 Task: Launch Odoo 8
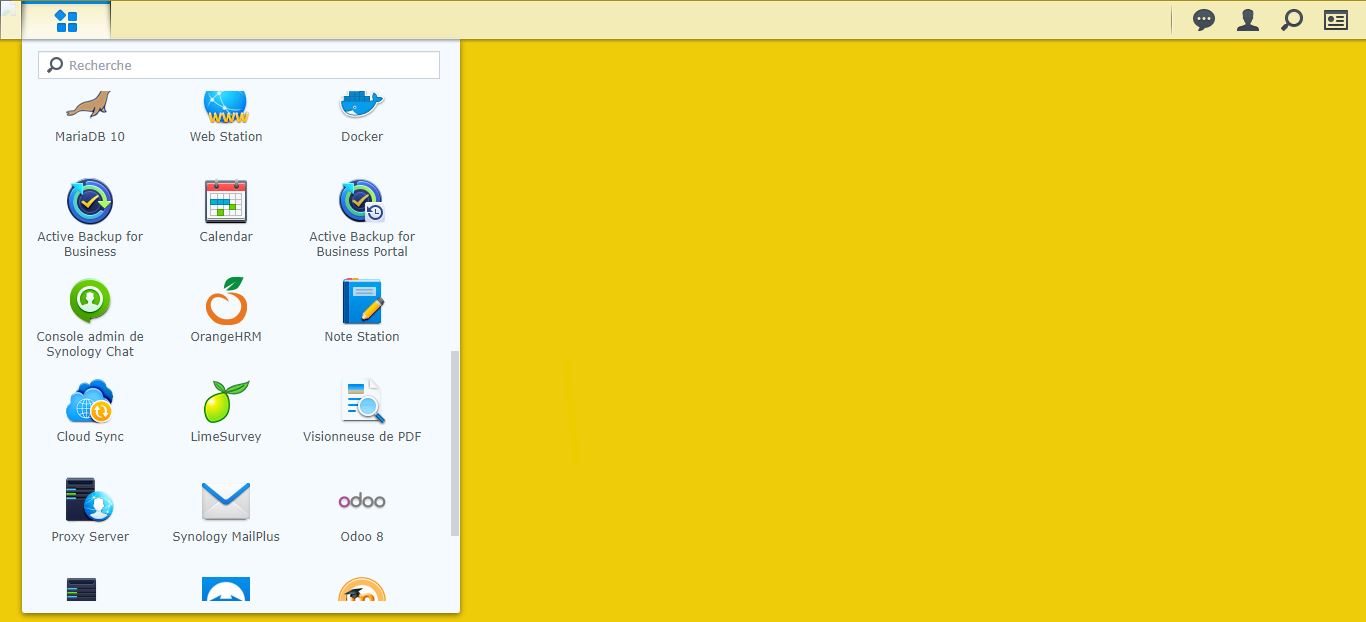(x=362, y=512)
